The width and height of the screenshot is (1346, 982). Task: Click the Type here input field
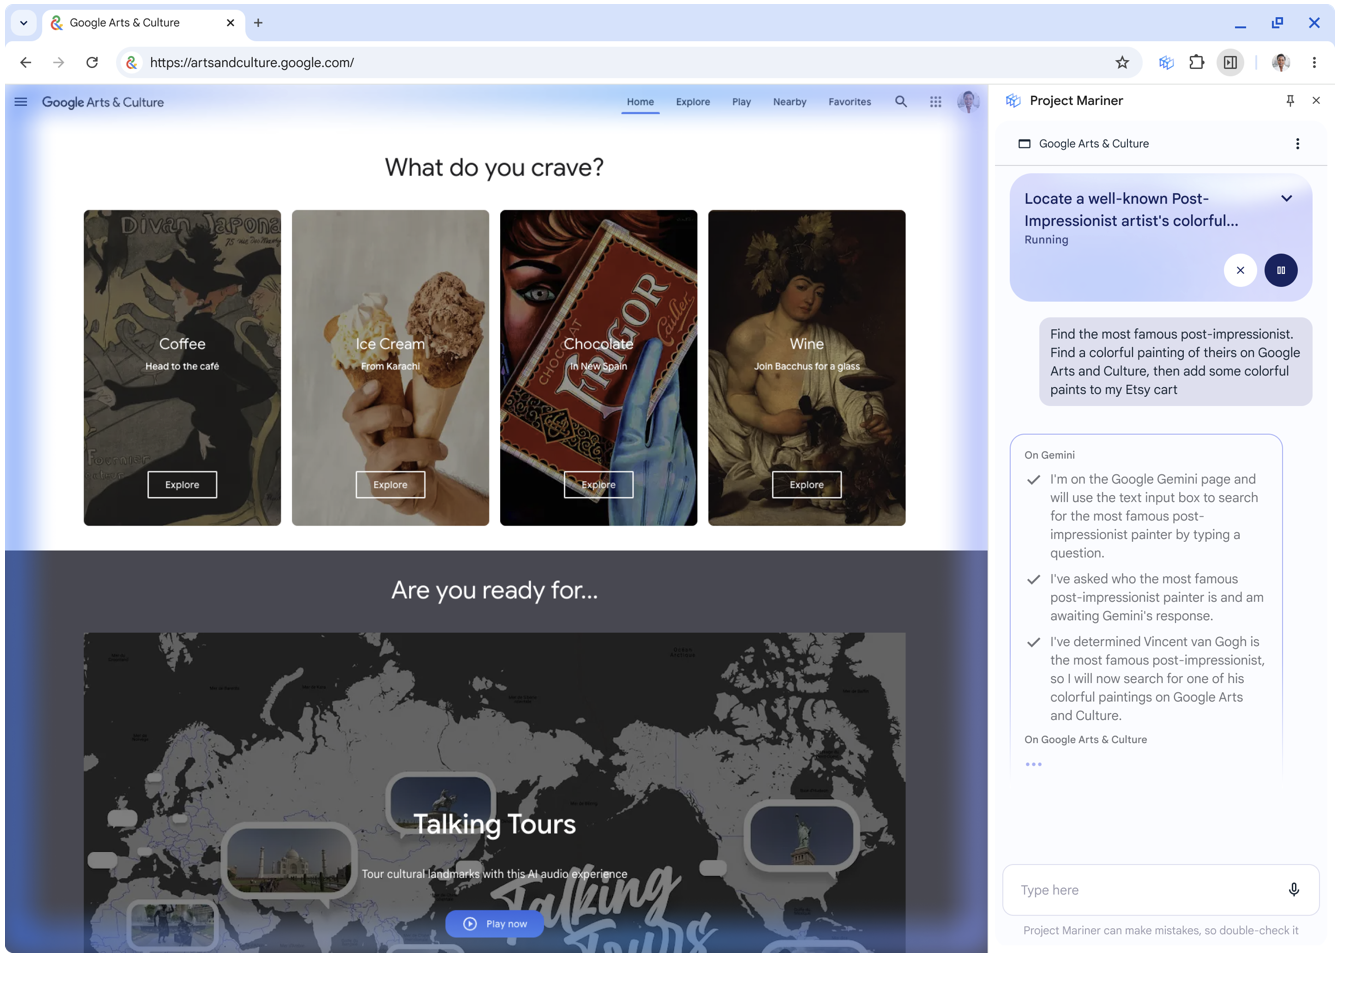coord(1160,890)
